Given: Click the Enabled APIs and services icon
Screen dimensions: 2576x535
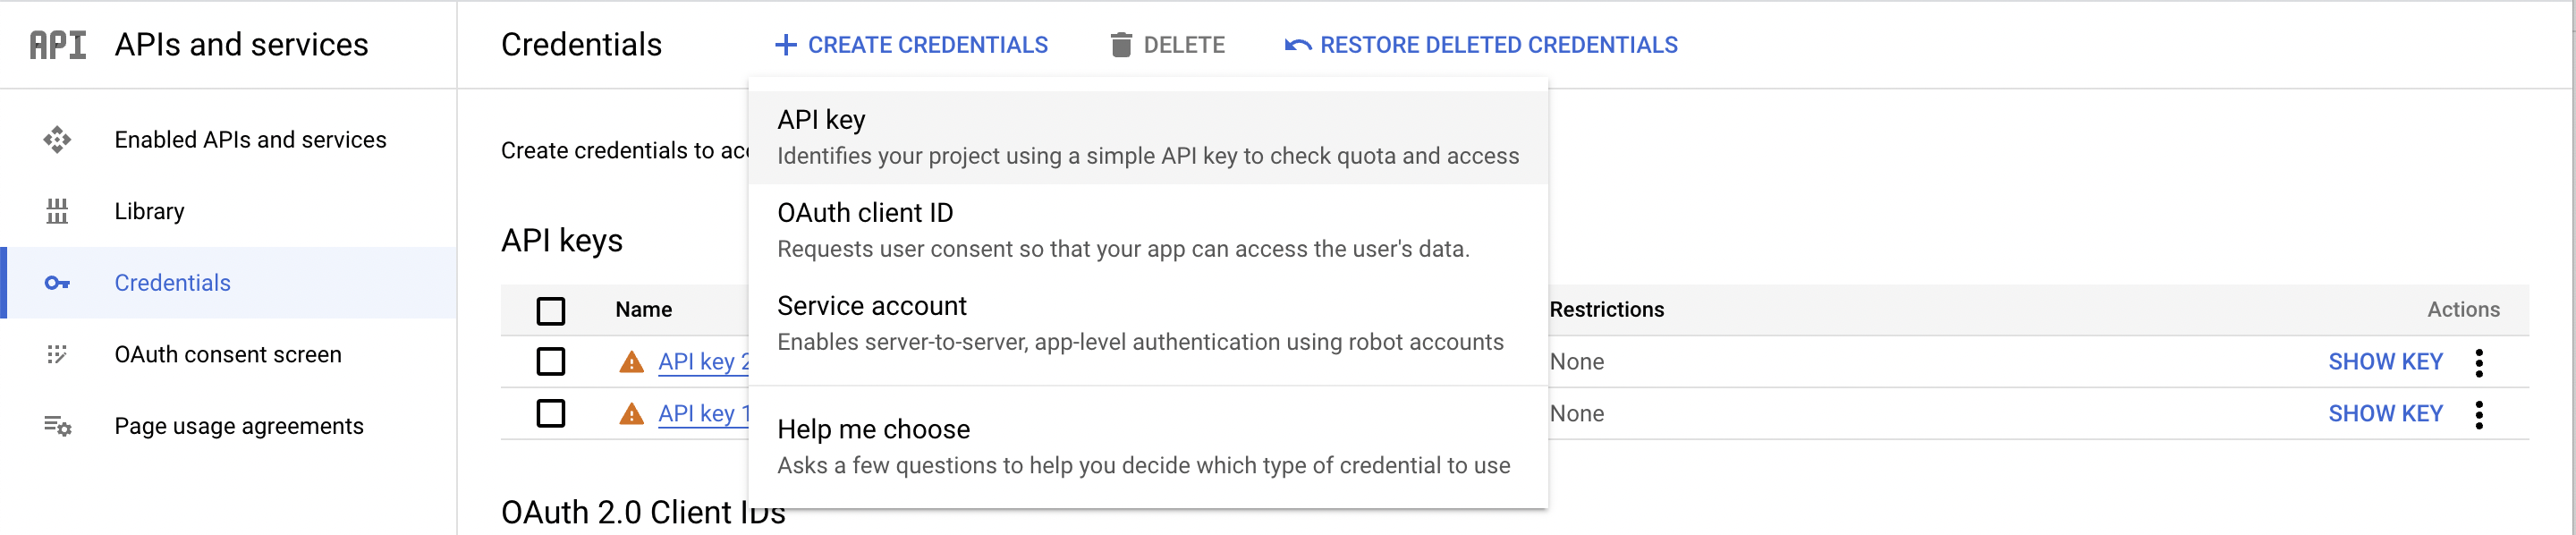Looking at the screenshot, I should [58, 140].
